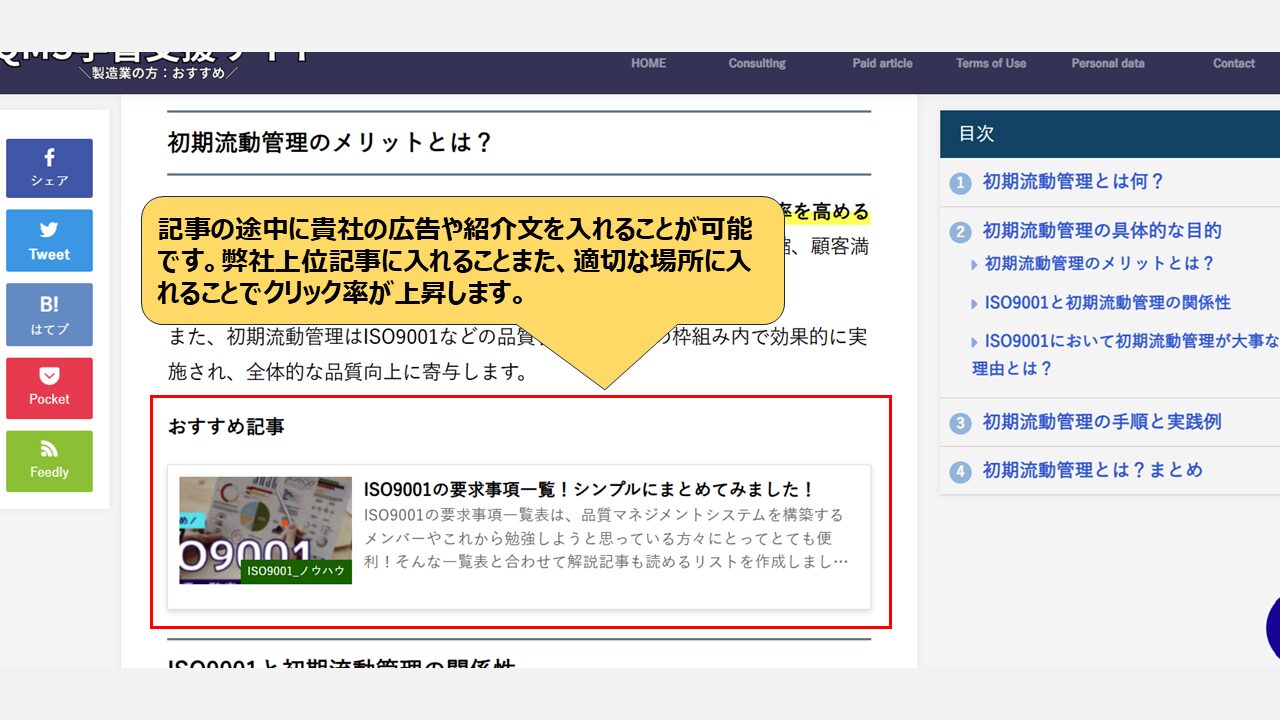Go to the Paid article page

pyautogui.click(x=882, y=63)
